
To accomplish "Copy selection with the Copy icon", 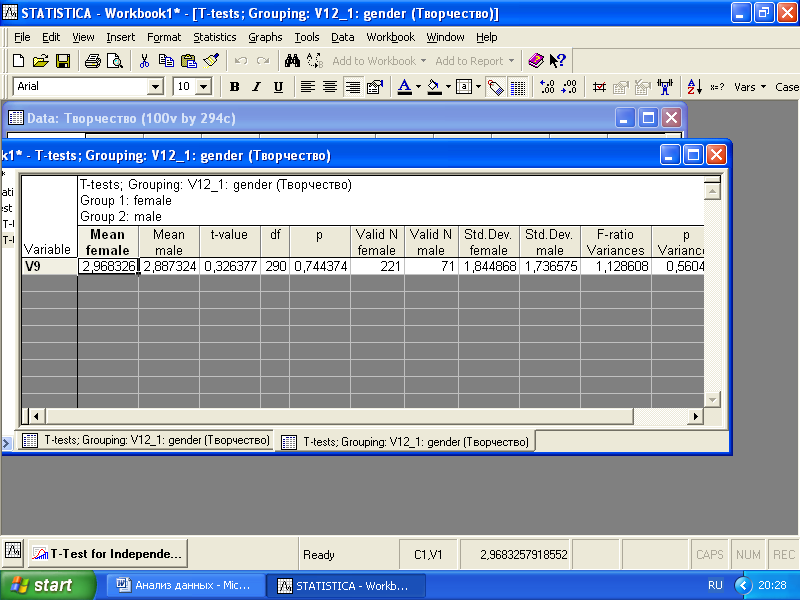I will pos(166,61).
